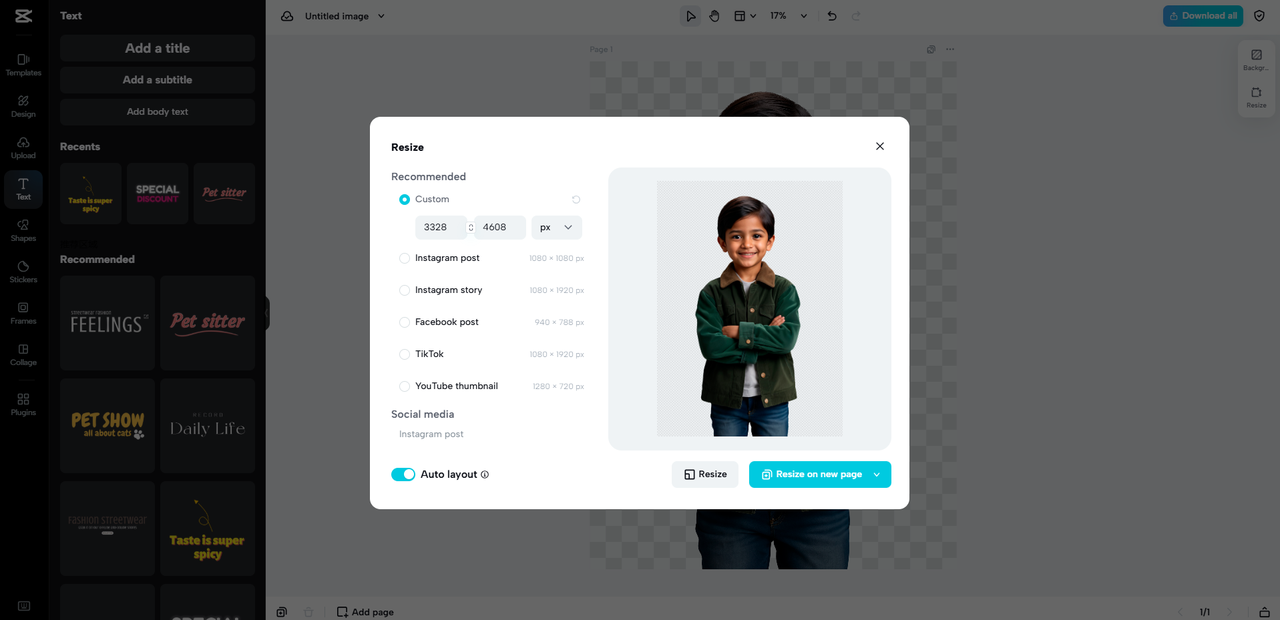Reset custom size with the reset icon
1280x620 pixels.
(576, 199)
